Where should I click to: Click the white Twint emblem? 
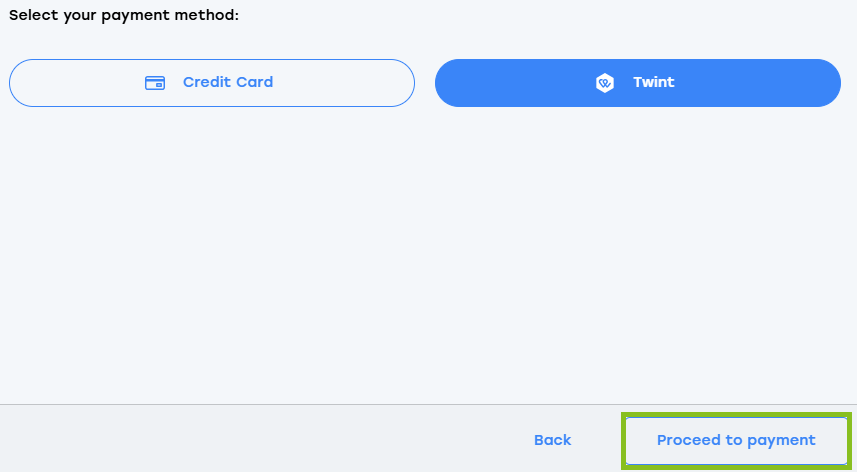pos(604,83)
